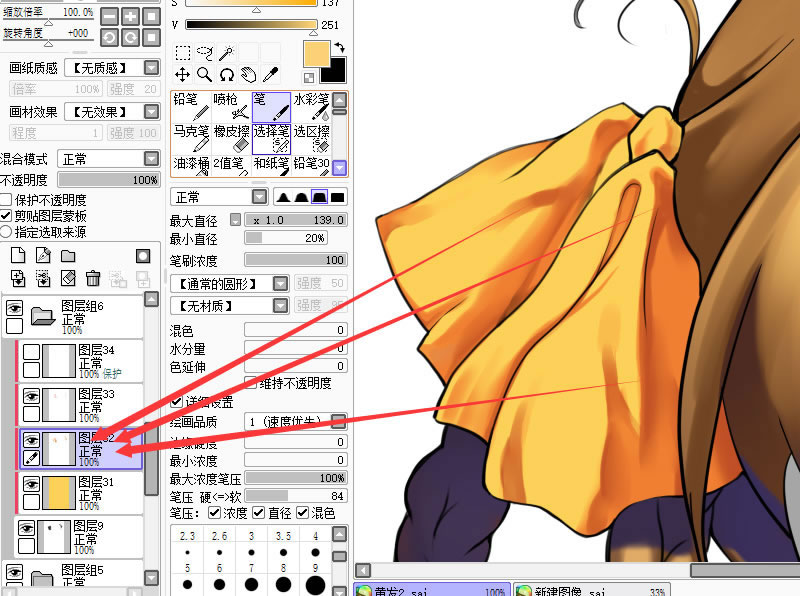Choose the 橡皮擦 eraser tool
This screenshot has height=596, width=800.
(x=231, y=139)
